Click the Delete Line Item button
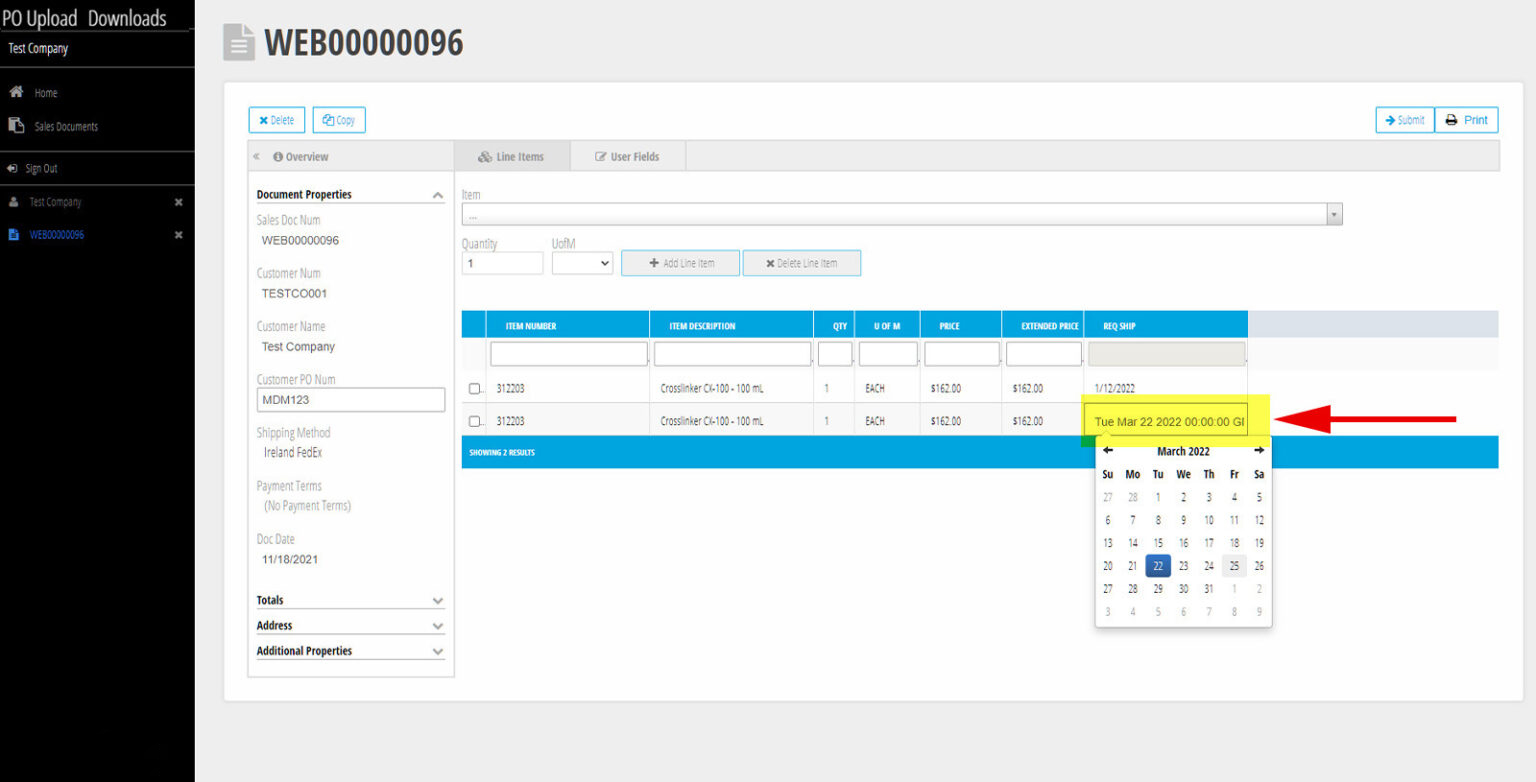Viewport: 1536px width, 782px height. (x=801, y=263)
